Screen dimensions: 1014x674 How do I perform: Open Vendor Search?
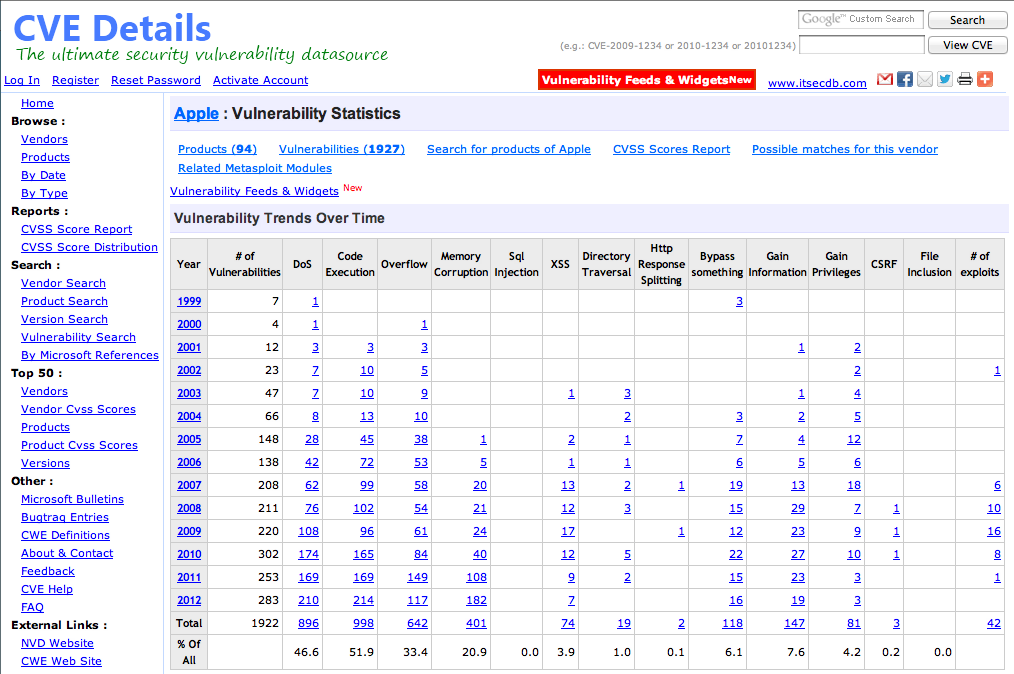pos(63,283)
